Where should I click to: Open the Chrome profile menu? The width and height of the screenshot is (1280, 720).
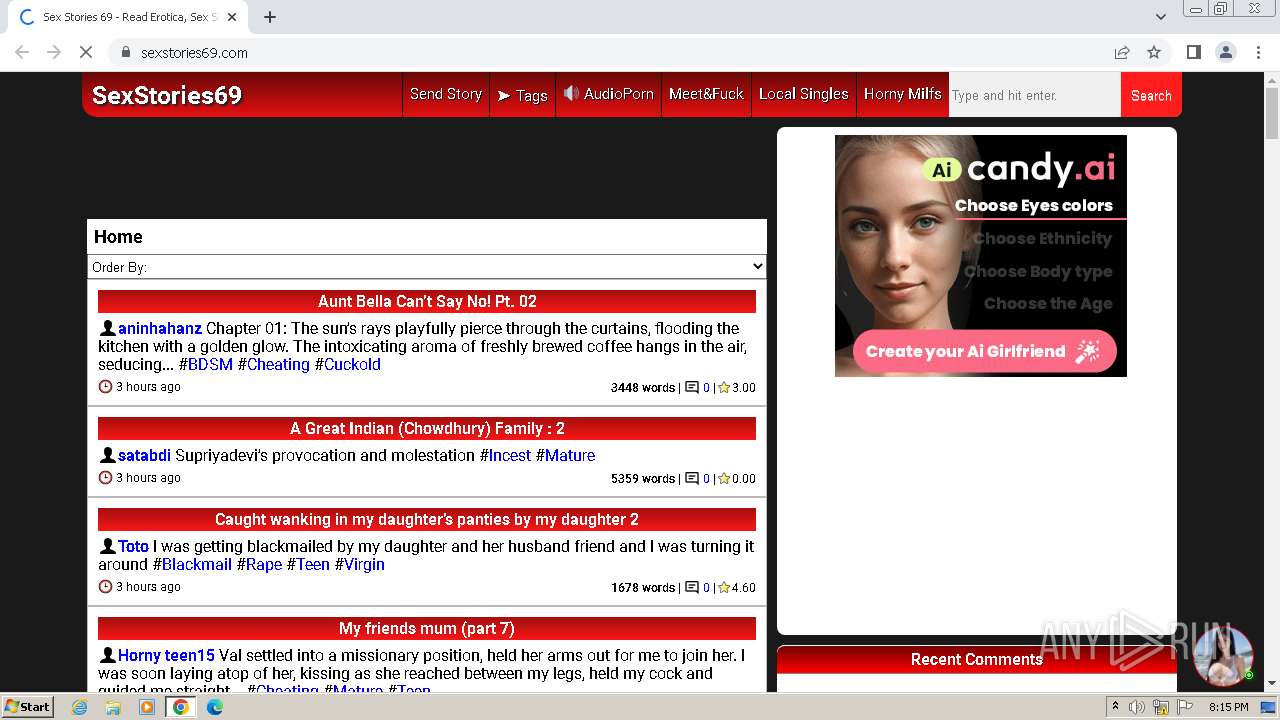pyautogui.click(x=1225, y=52)
